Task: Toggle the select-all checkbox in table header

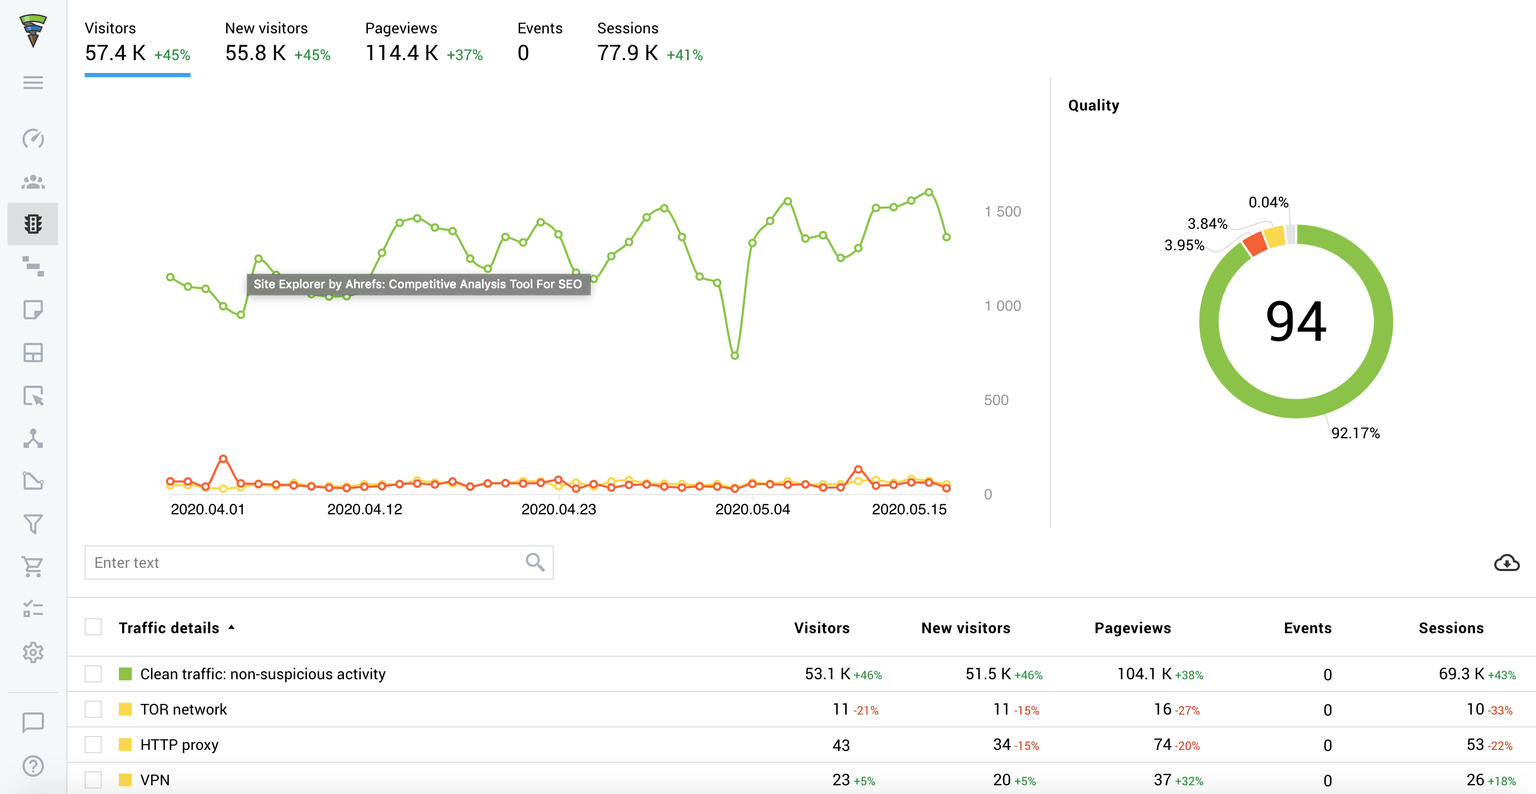Action: [x=94, y=627]
